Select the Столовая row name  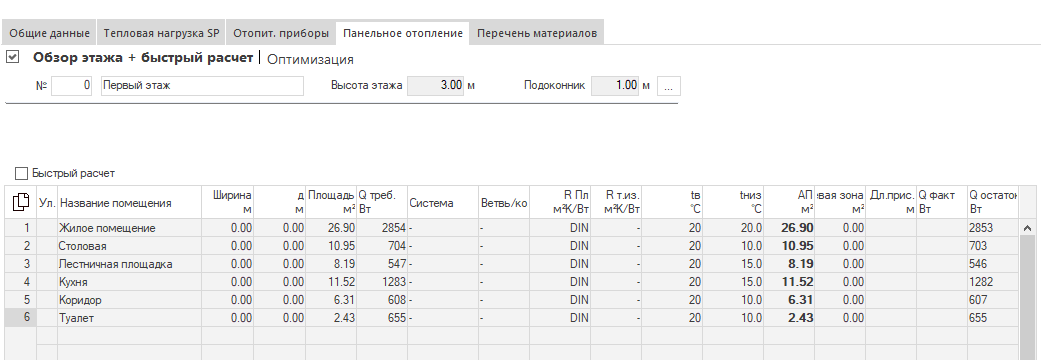(83, 246)
